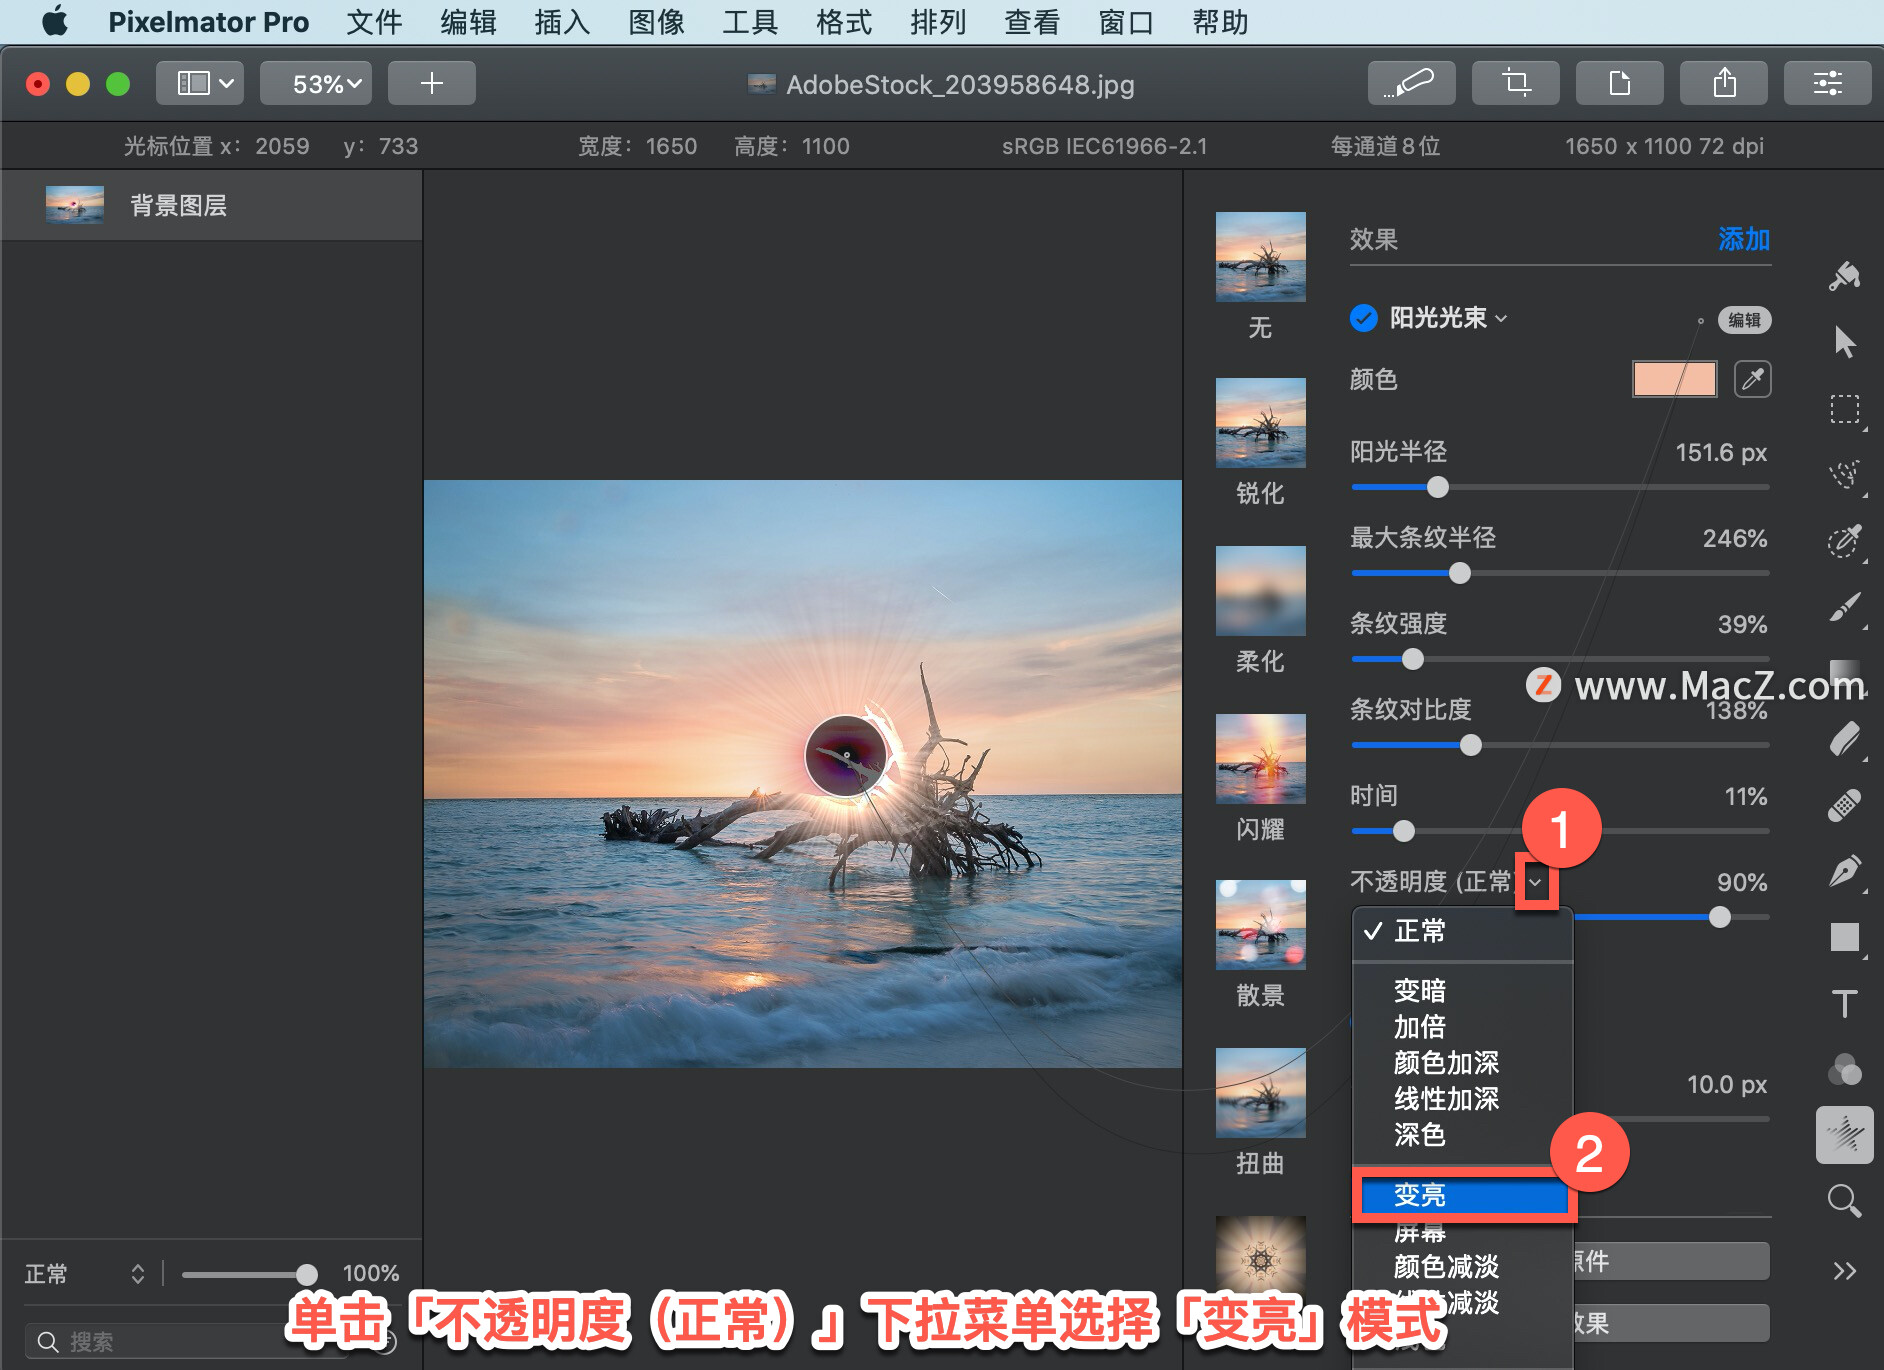Screen dimensions: 1884x1370
Task: Open the 窗口 menu
Action: click(1126, 21)
